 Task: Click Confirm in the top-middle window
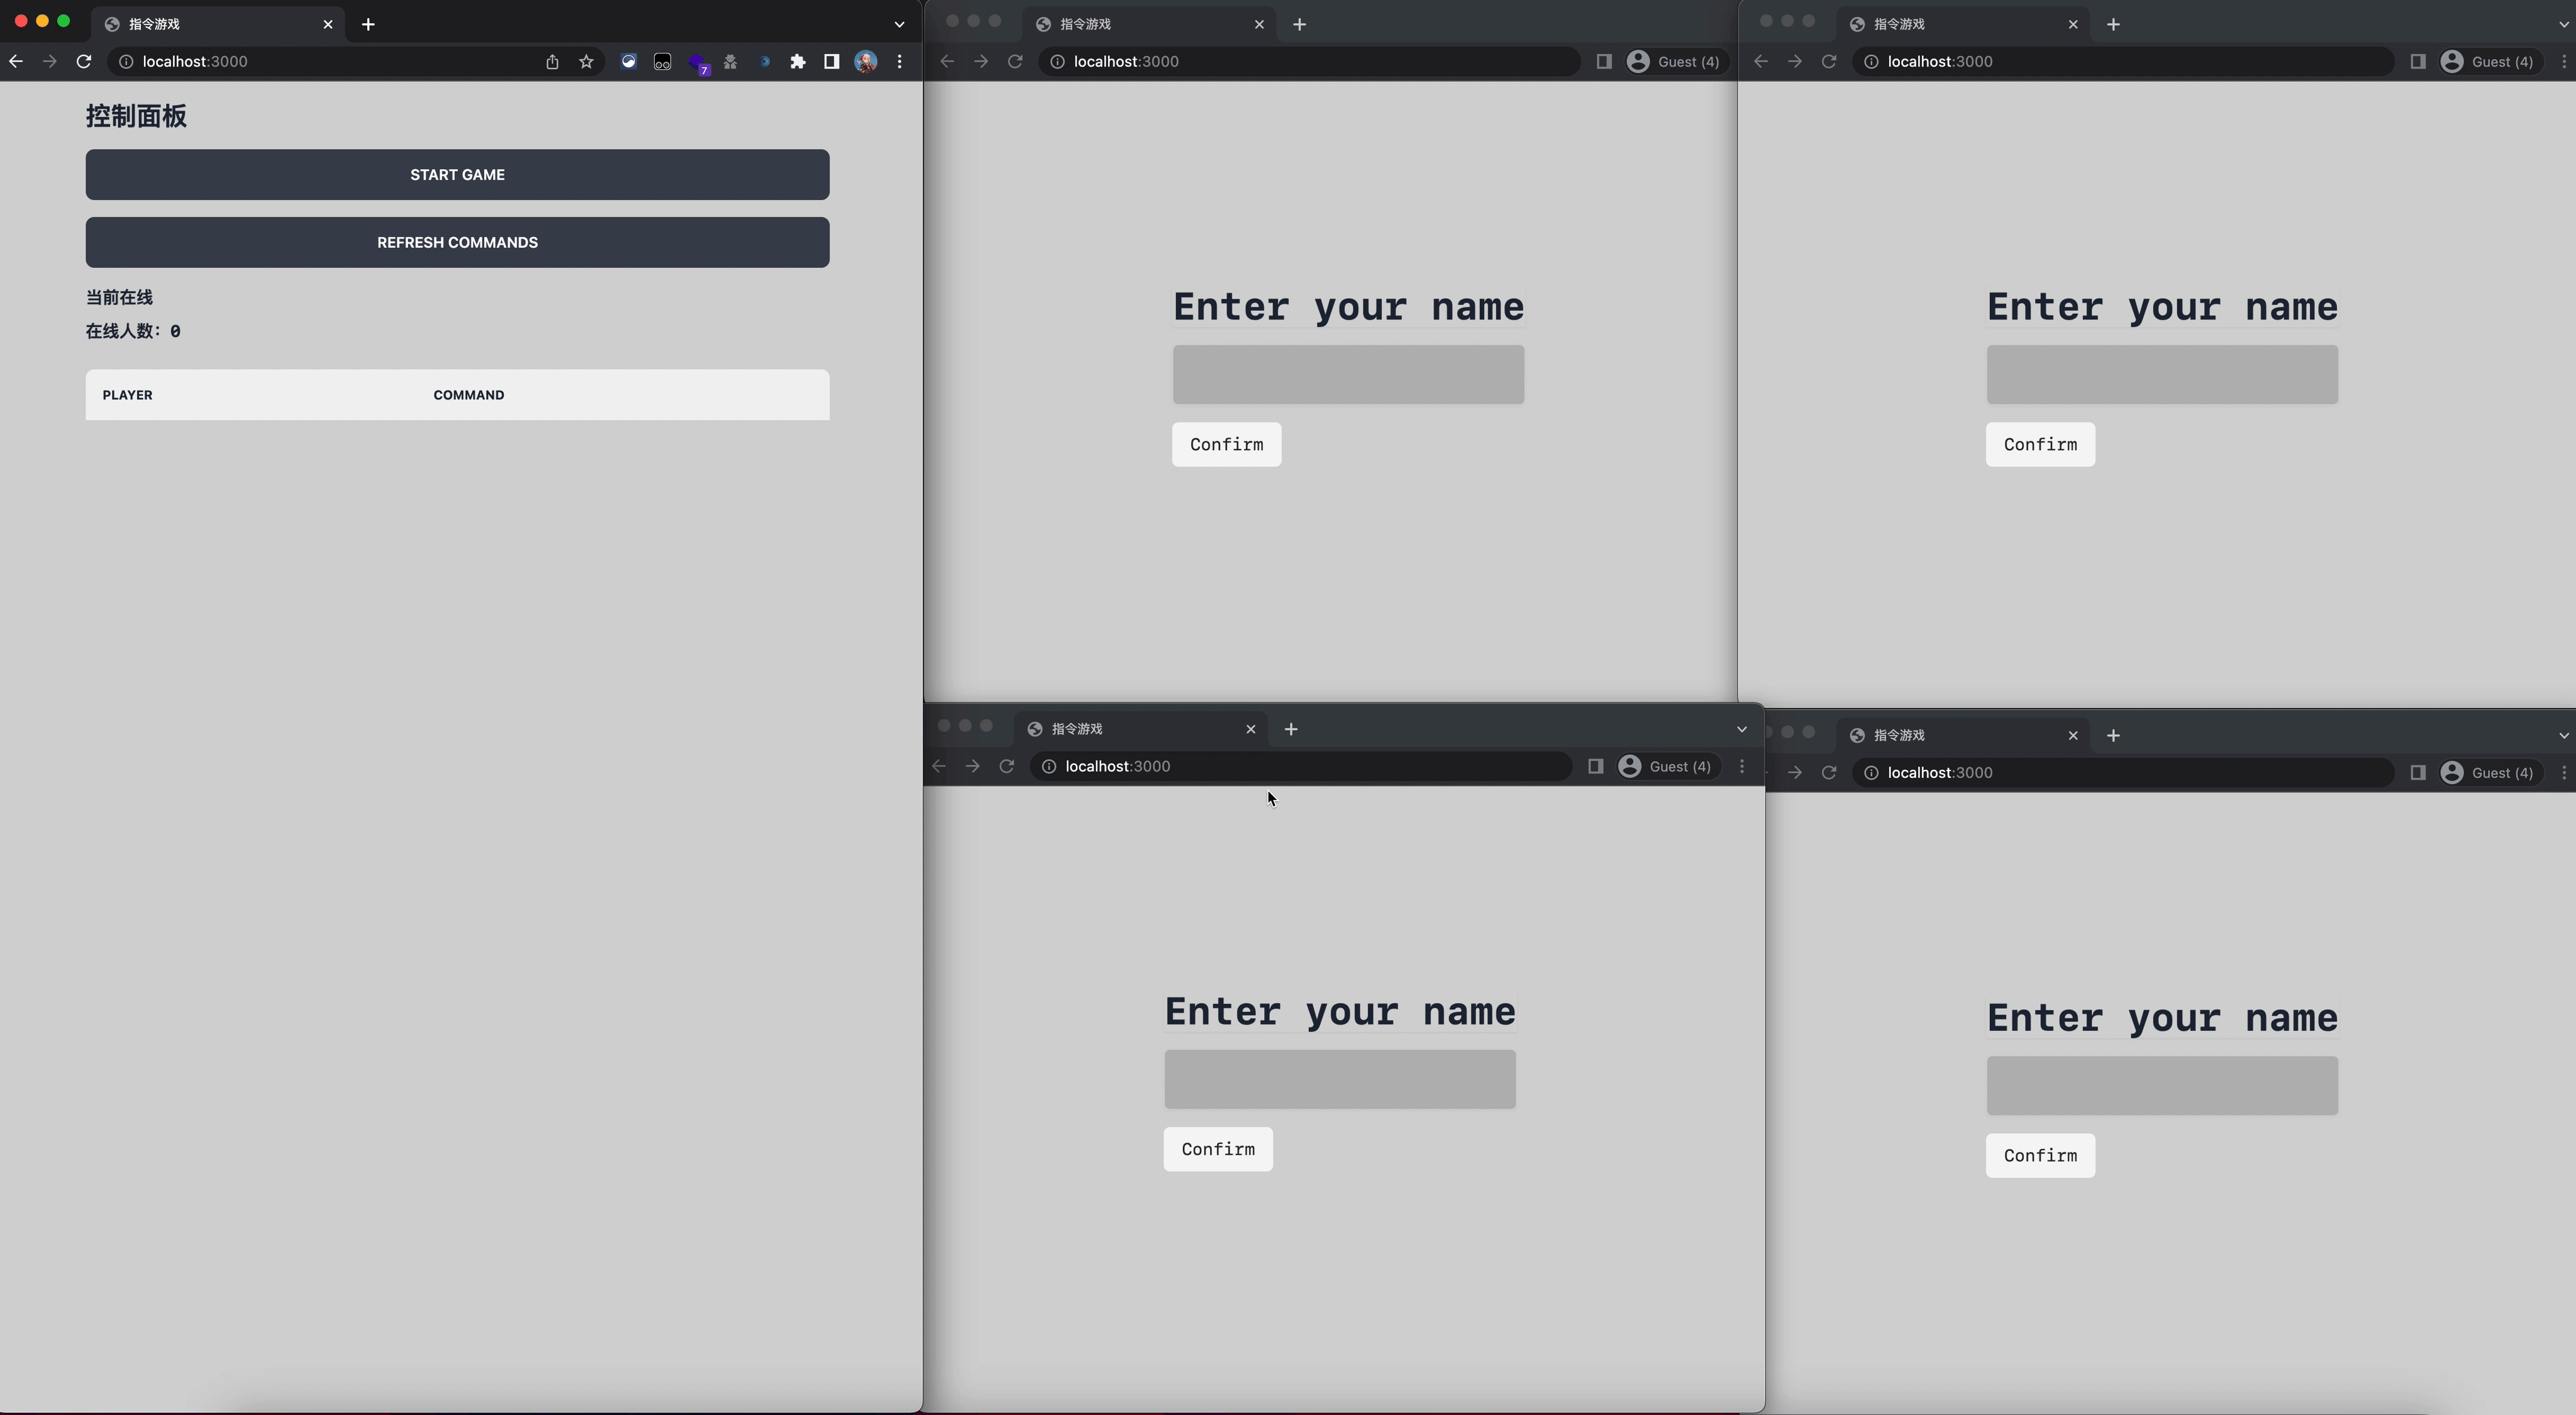click(1226, 445)
